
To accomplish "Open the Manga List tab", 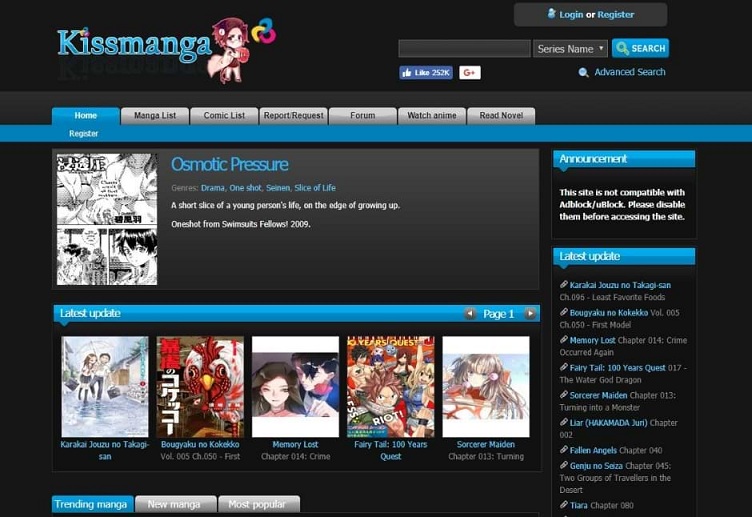I will pyautogui.click(x=155, y=116).
